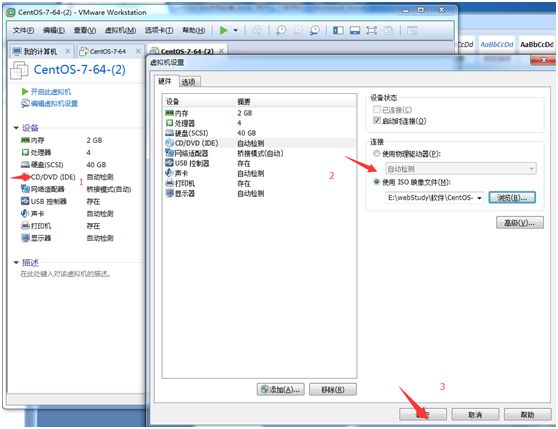Click the revert to snapshot toolbar icon
Viewport: 558px width, 429px height.
[x=298, y=30]
